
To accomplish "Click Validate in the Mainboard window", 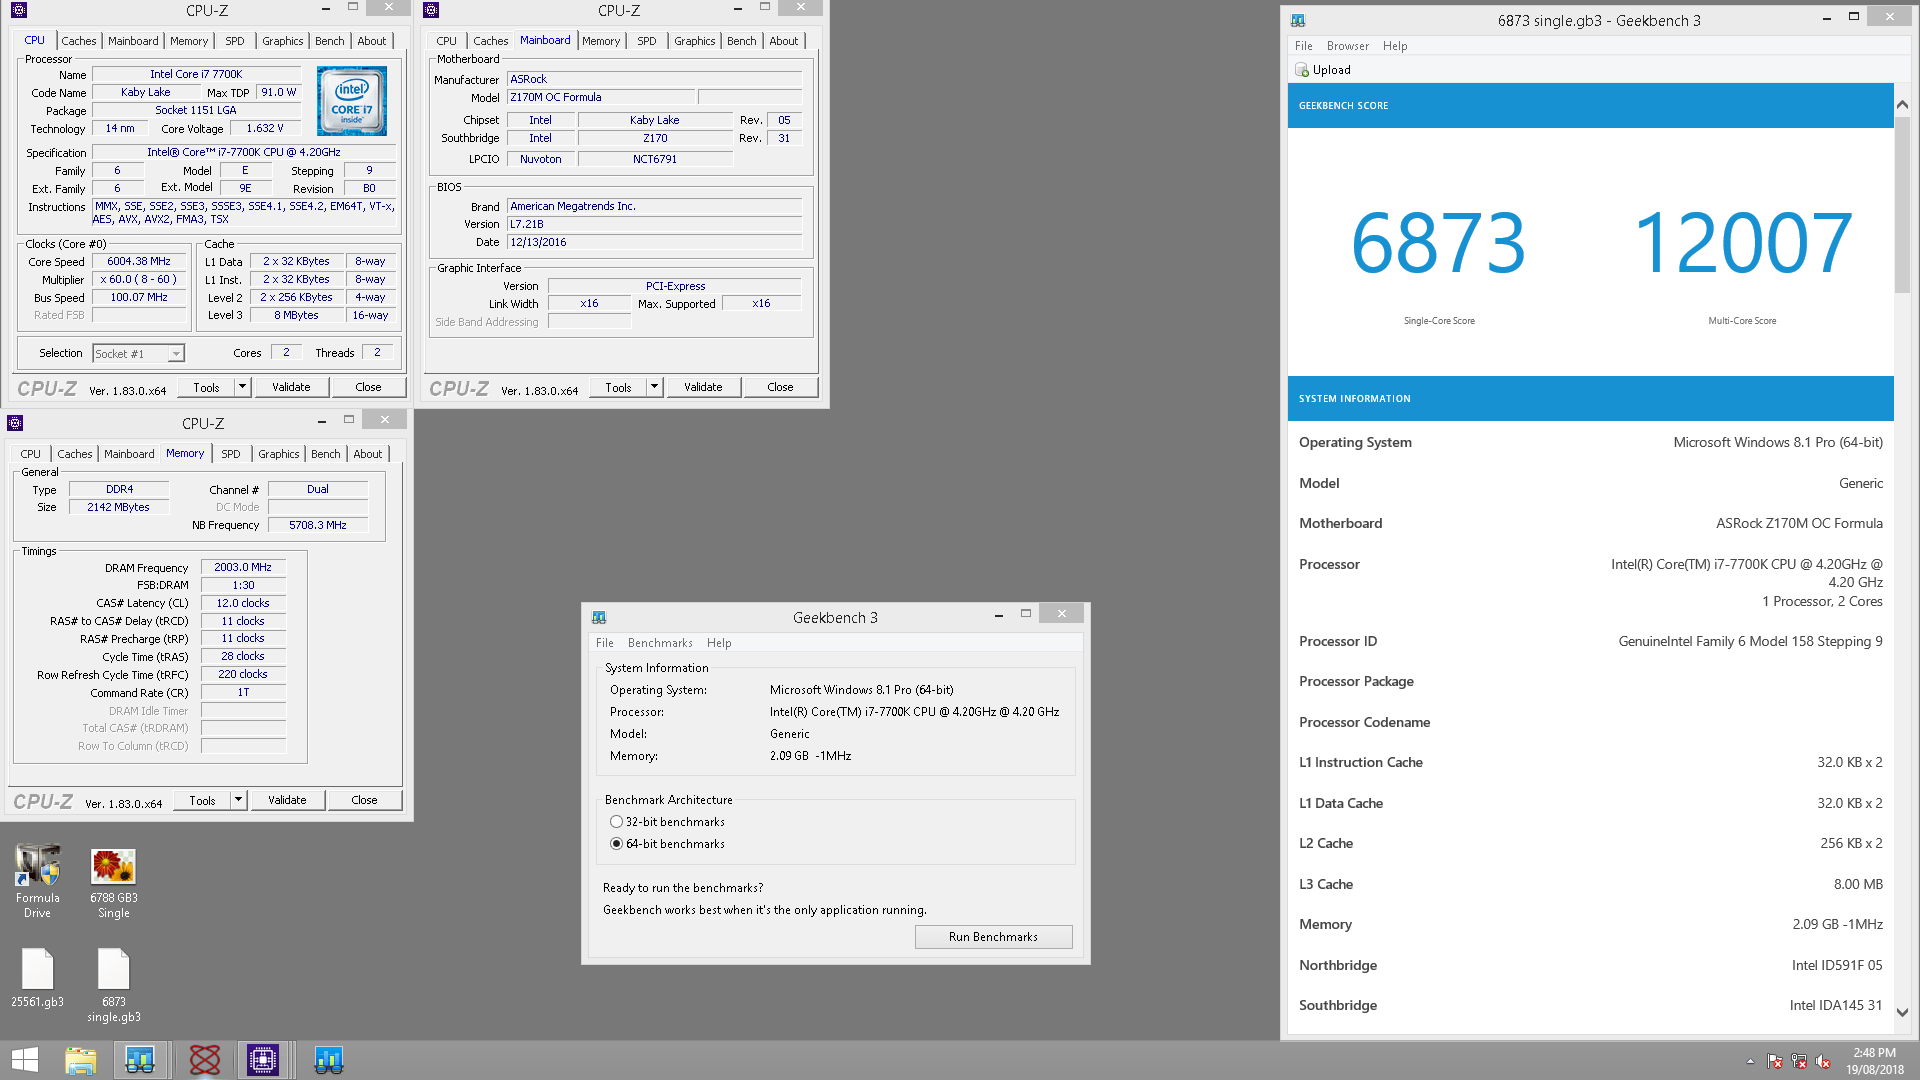I will point(703,387).
